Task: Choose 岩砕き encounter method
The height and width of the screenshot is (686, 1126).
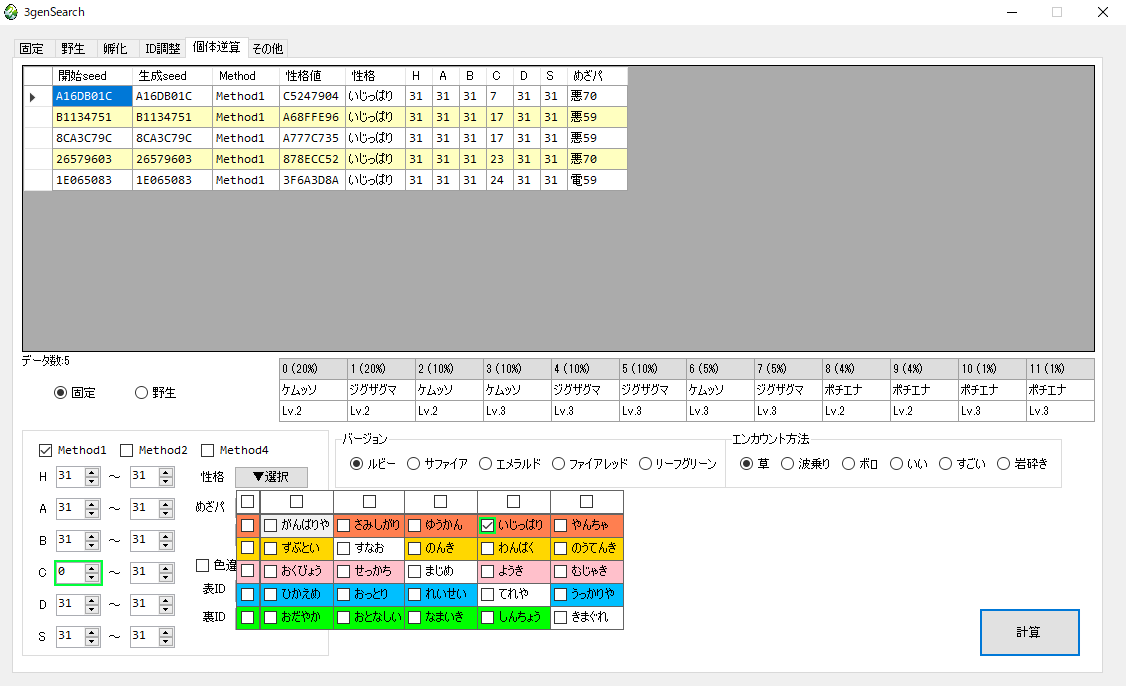Action: click(x=1023, y=464)
